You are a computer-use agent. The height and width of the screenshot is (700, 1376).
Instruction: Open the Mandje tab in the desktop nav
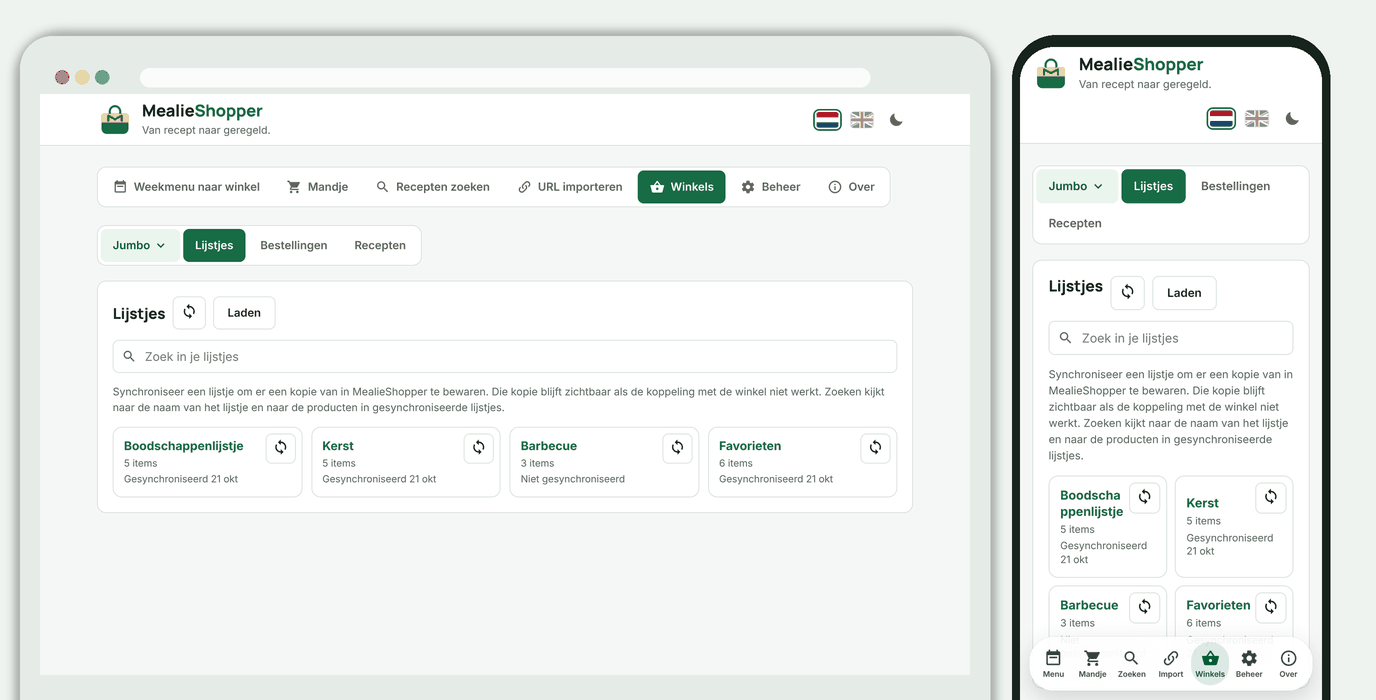(317, 187)
